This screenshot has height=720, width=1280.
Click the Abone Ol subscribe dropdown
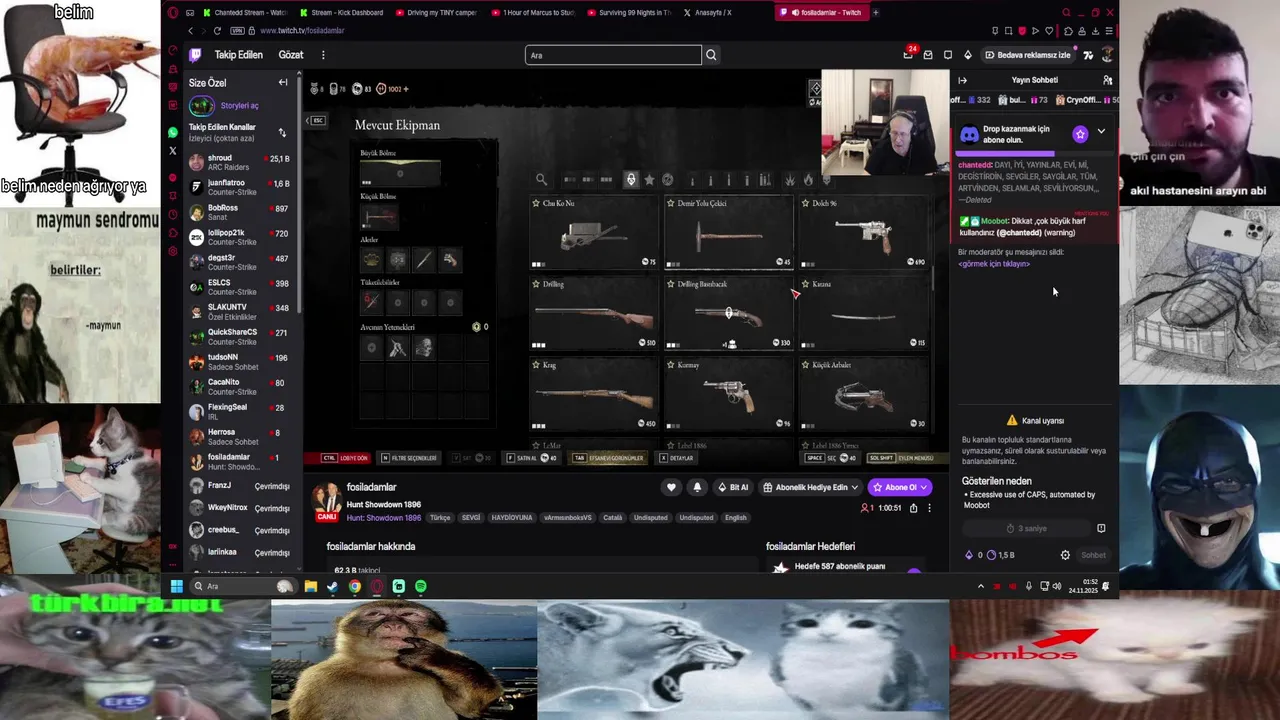click(900, 487)
